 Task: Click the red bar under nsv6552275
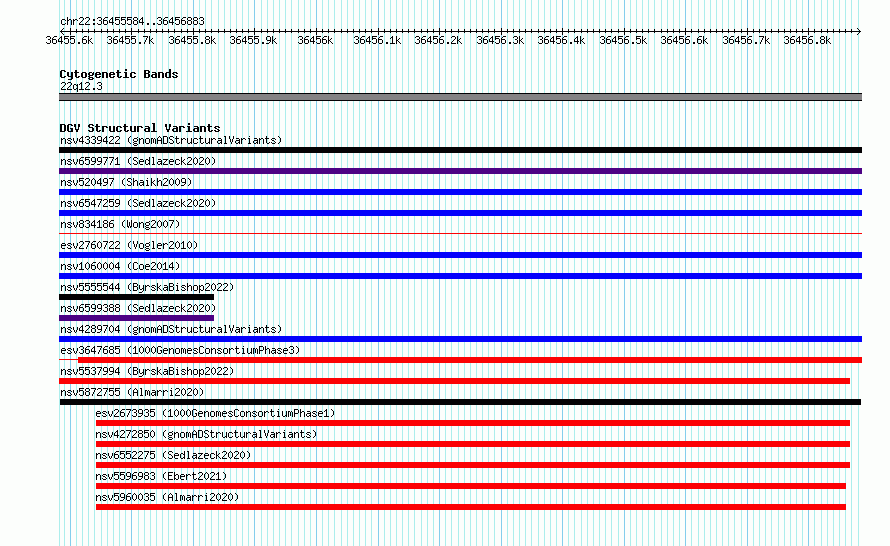click(473, 465)
